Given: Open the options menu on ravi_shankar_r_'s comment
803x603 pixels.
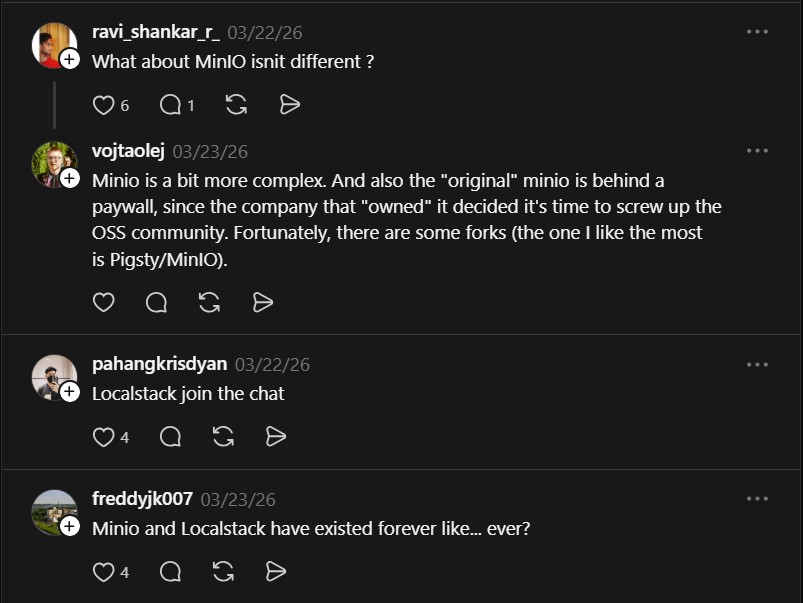Looking at the screenshot, I should (x=756, y=33).
